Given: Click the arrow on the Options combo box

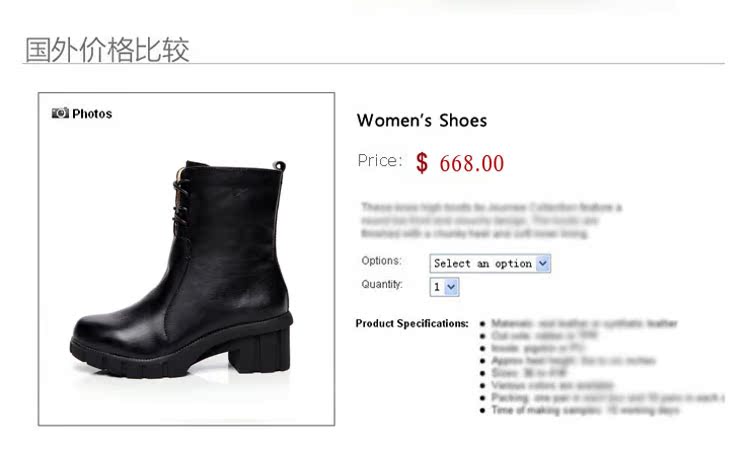Looking at the screenshot, I should [543, 263].
